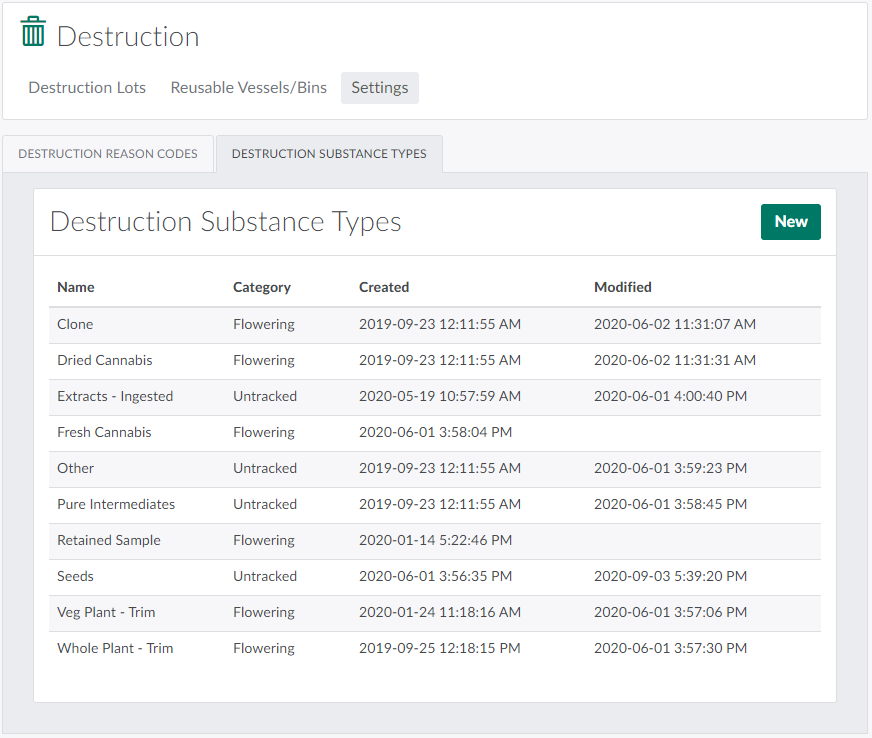This screenshot has width=872, height=738.
Task: Click the Pure Intermediates row
Action: coord(116,505)
